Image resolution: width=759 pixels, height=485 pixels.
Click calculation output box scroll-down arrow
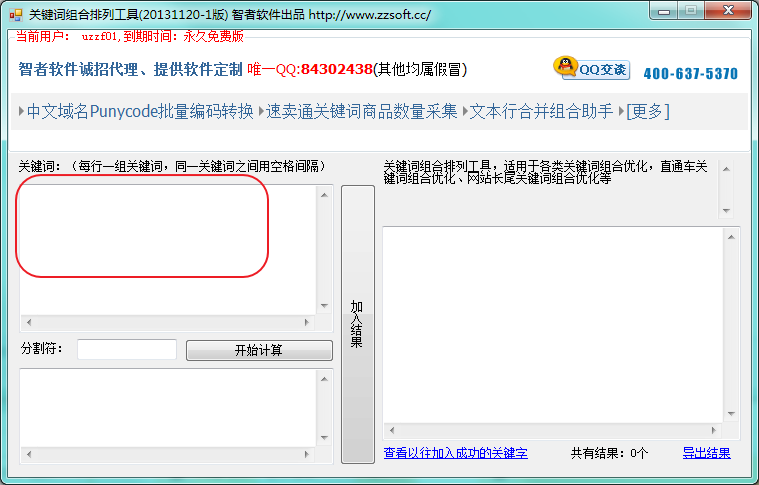(324, 438)
